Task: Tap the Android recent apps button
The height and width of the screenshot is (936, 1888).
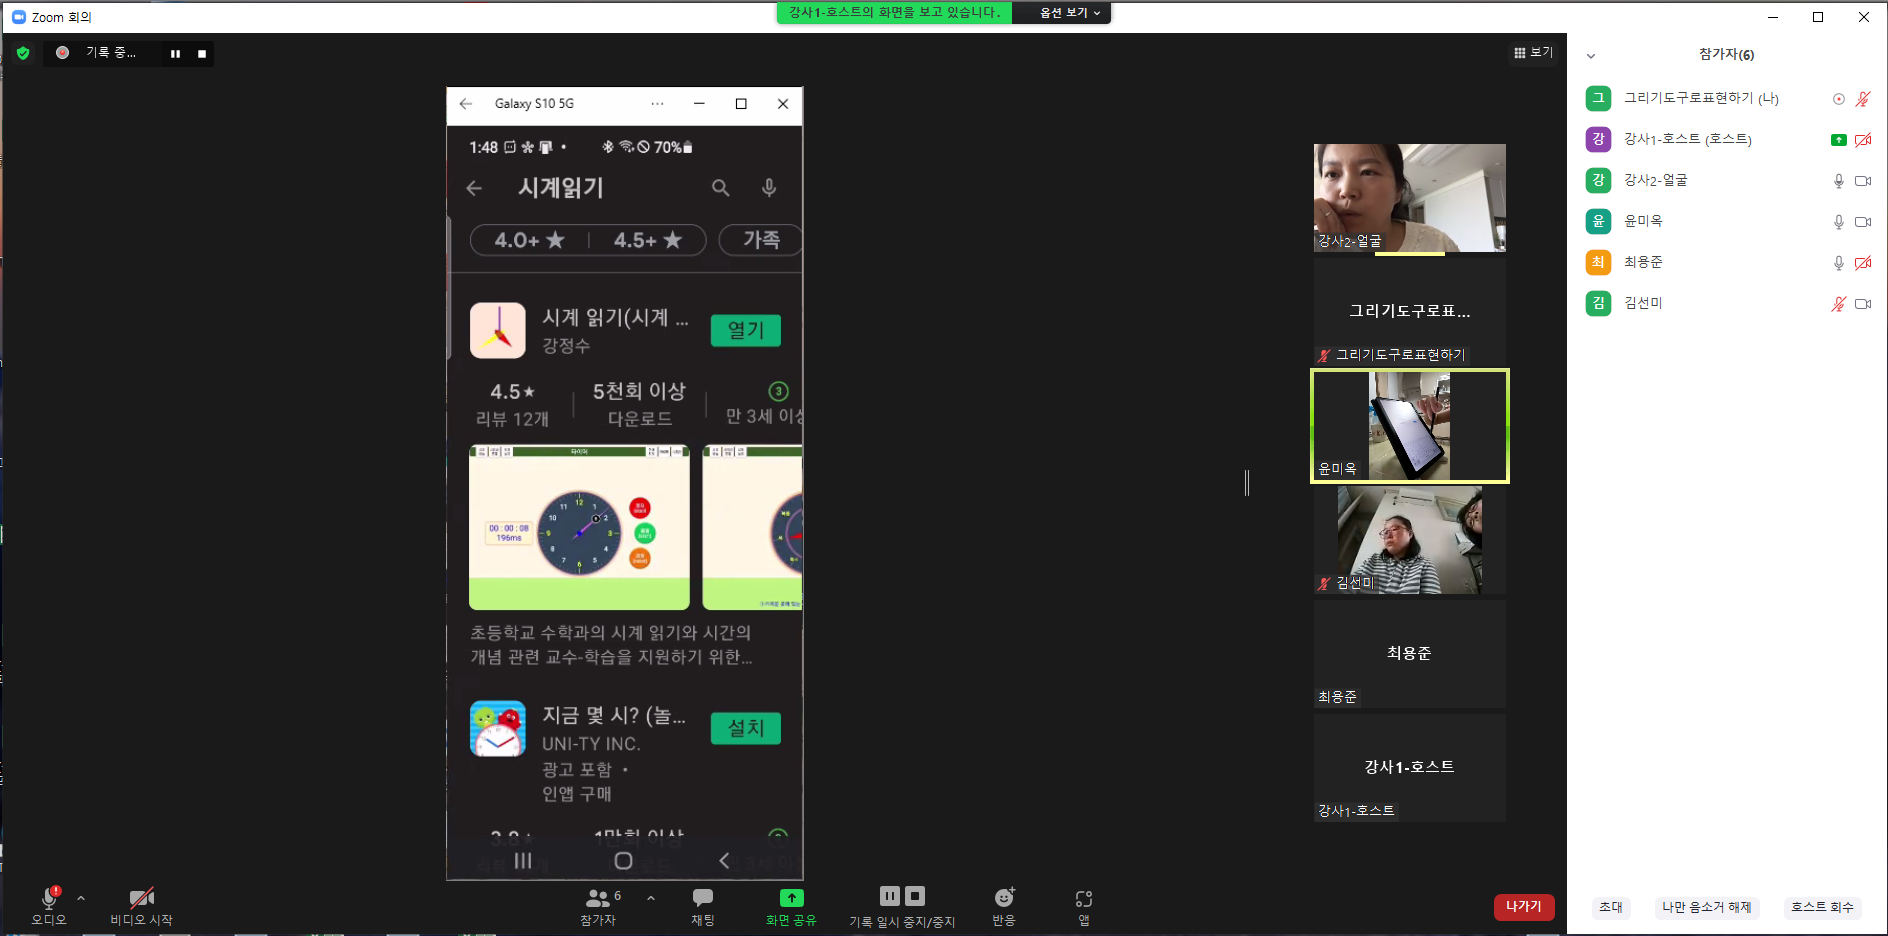Action: 523,861
